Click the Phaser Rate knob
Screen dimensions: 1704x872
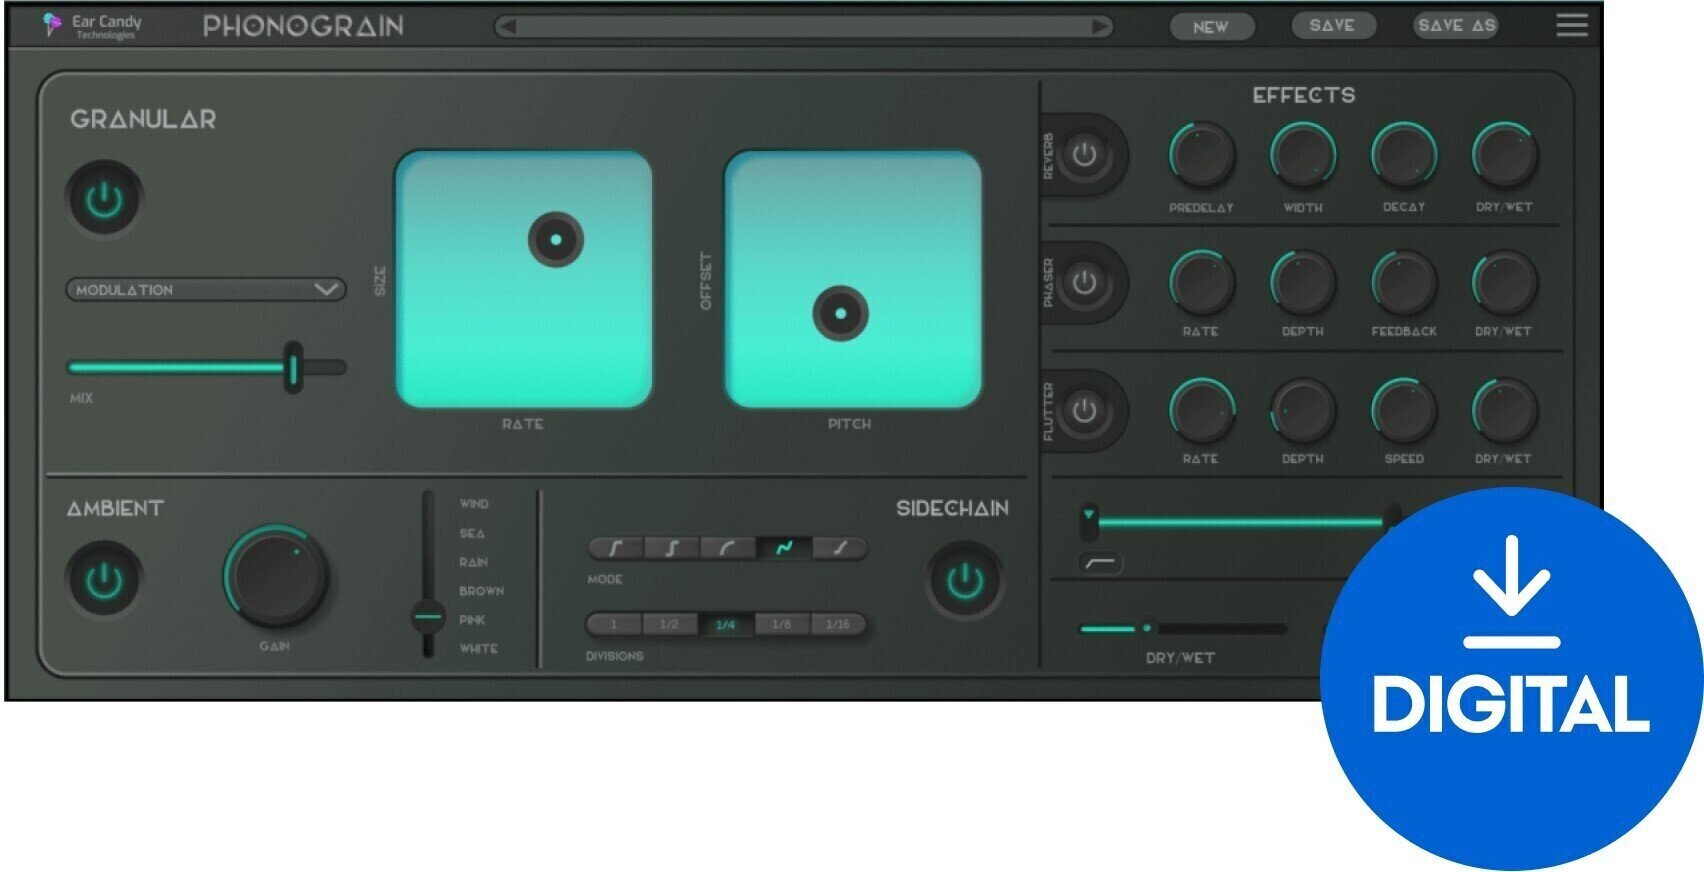1202,283
